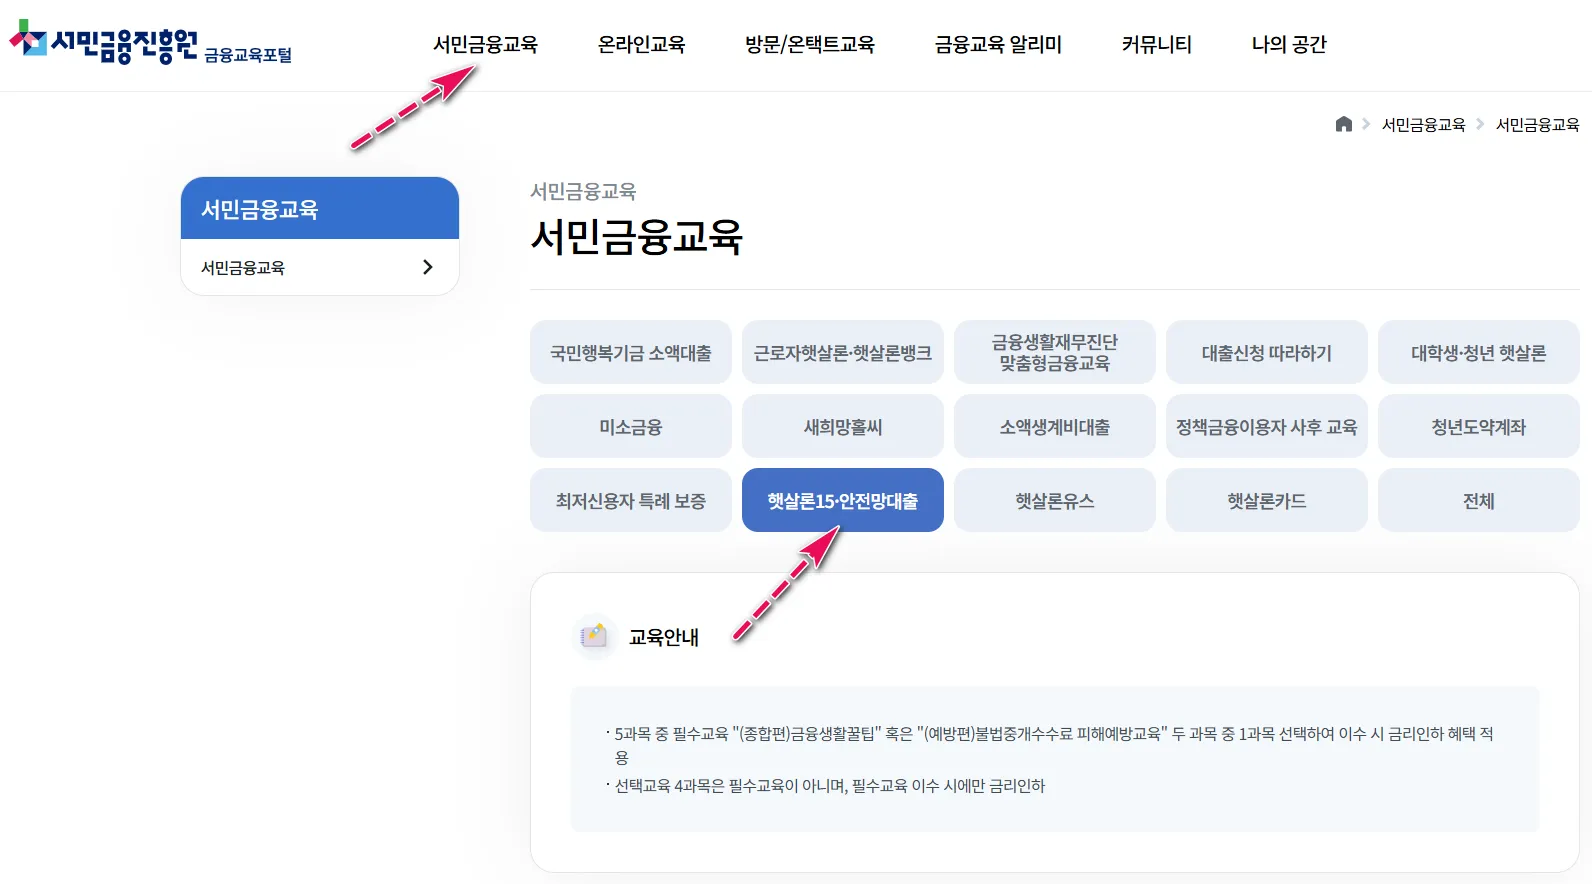Open the 방문/온택트교육 menu

[809, 44]
